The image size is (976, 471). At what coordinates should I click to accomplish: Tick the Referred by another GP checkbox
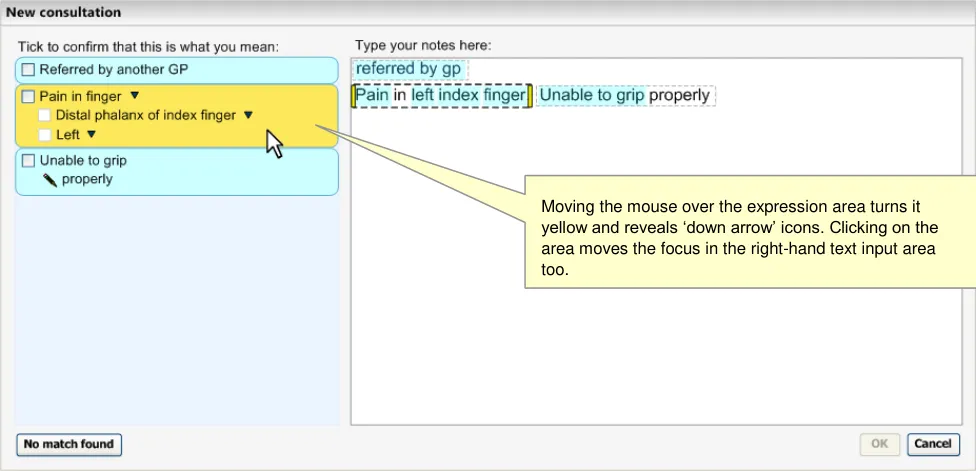tap(28, 70)
